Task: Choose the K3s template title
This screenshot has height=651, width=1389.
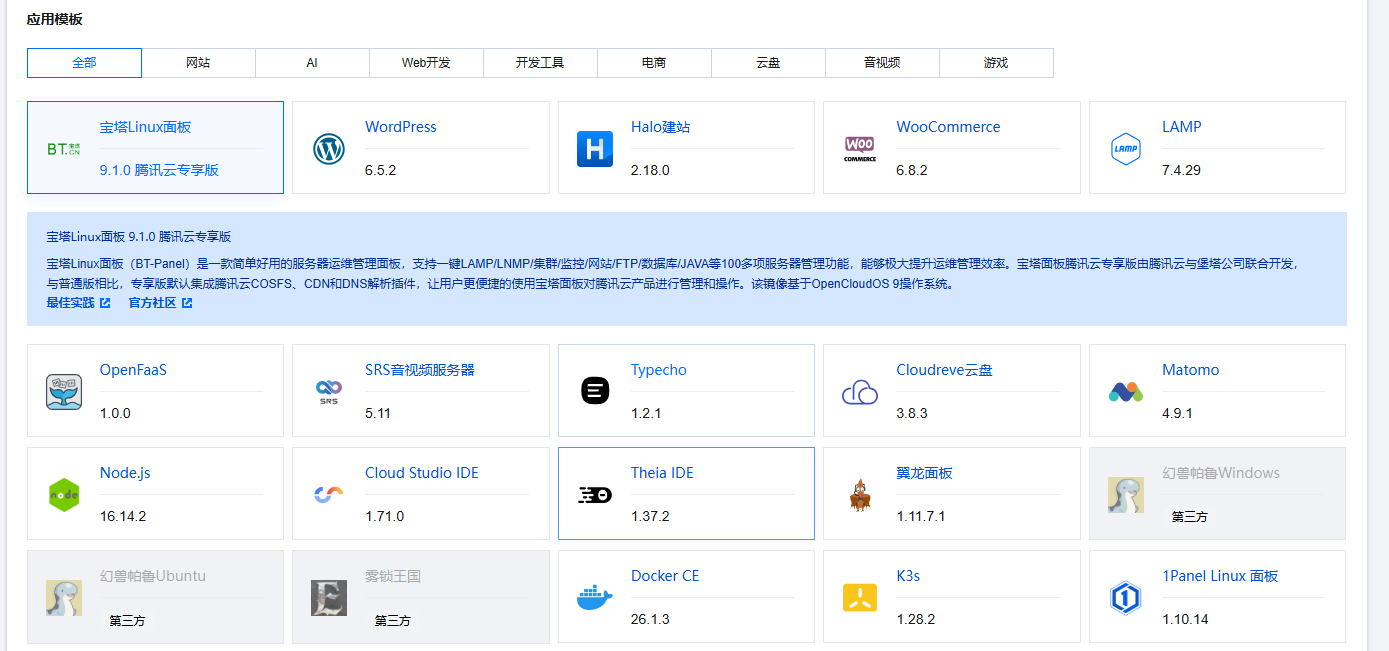Action: pos(908,576)
